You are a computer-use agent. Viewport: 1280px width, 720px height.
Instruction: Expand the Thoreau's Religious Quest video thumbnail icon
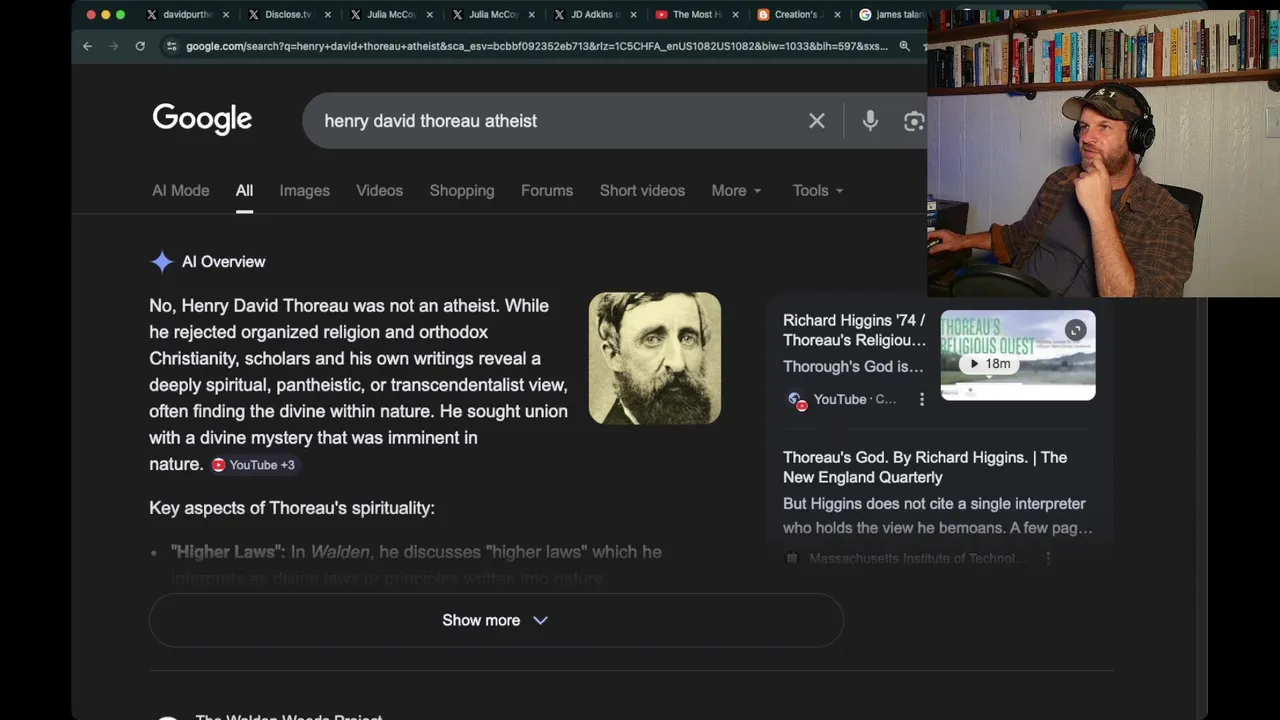tap(1075, 330)
